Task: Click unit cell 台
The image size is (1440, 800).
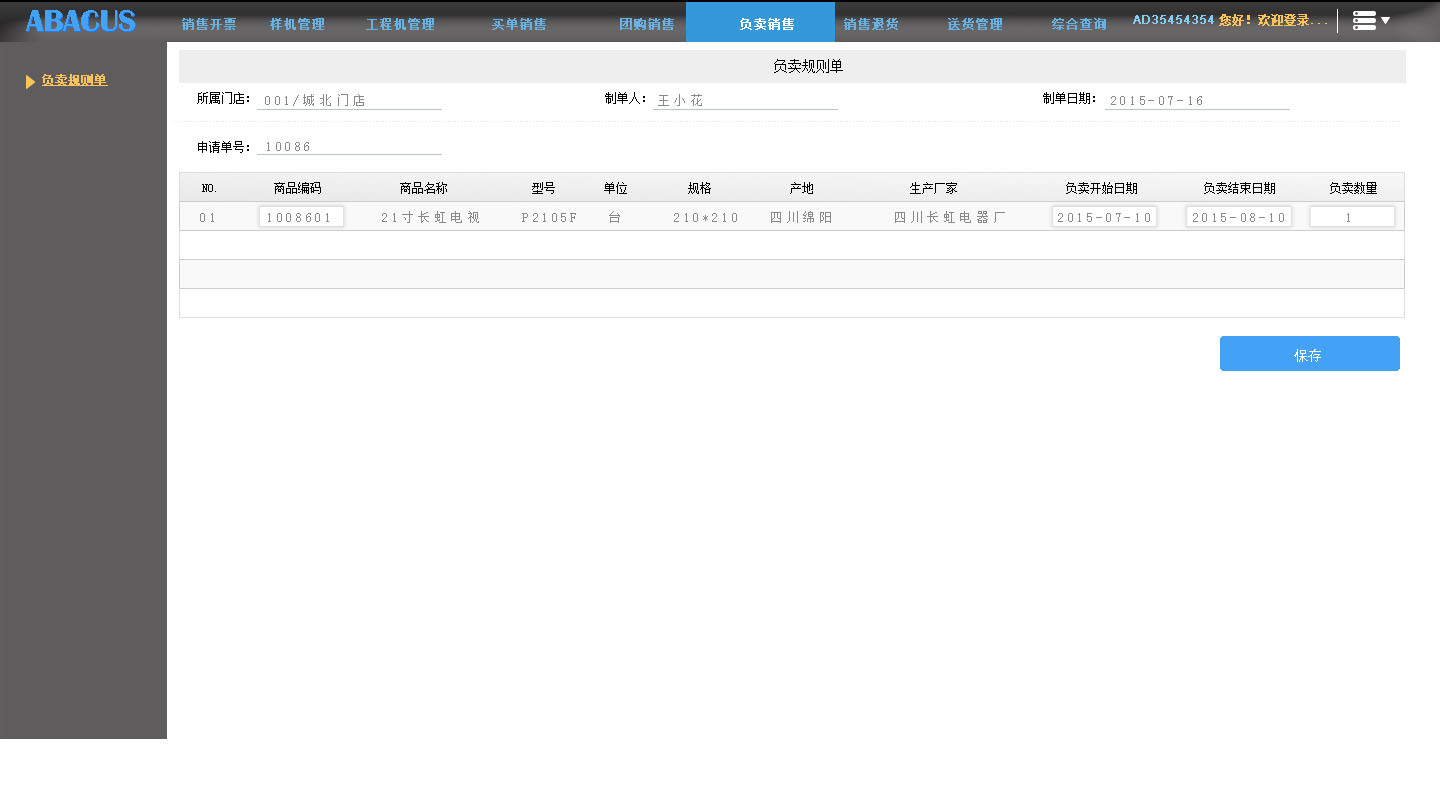Action: (615, 217)
